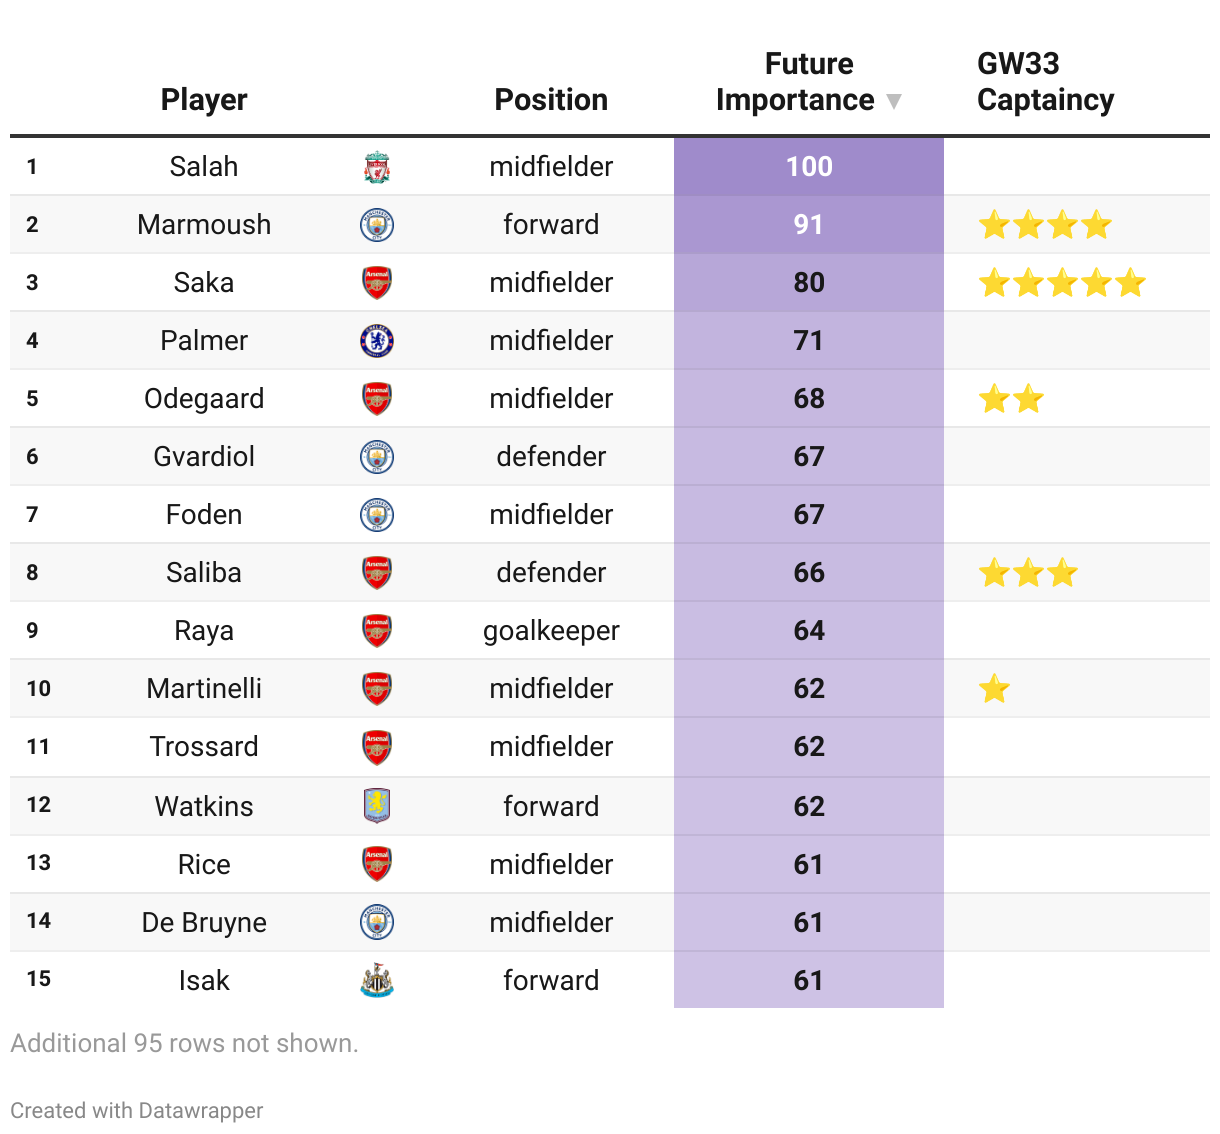This screenshot has height=1134, width=1220.
Task: Click the Additional 95 rows not shown text
Action: click(184, 1043)
